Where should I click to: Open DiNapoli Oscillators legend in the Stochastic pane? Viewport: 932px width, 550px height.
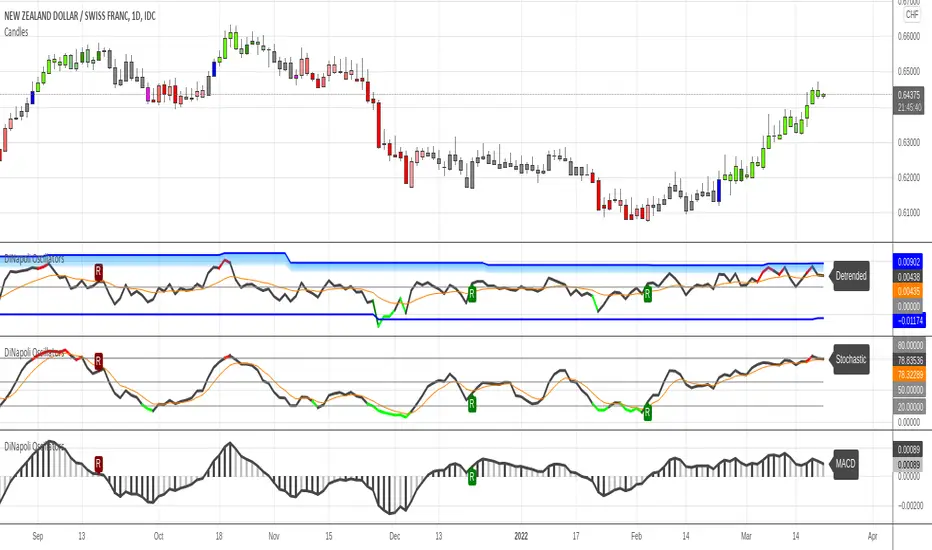click(35, 353)
